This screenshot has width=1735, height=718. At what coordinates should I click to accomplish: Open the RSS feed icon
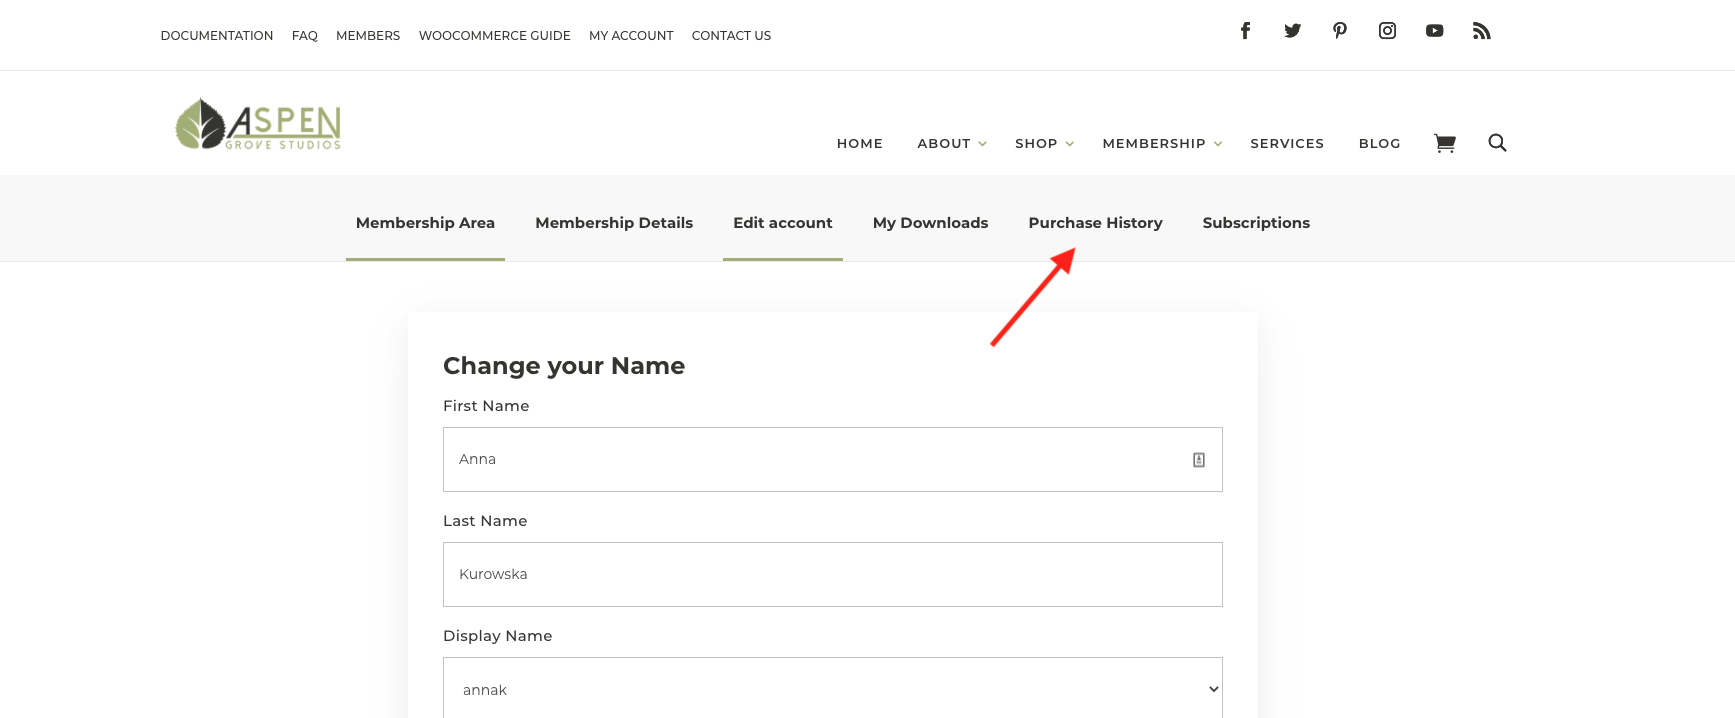coord(1482,31)
